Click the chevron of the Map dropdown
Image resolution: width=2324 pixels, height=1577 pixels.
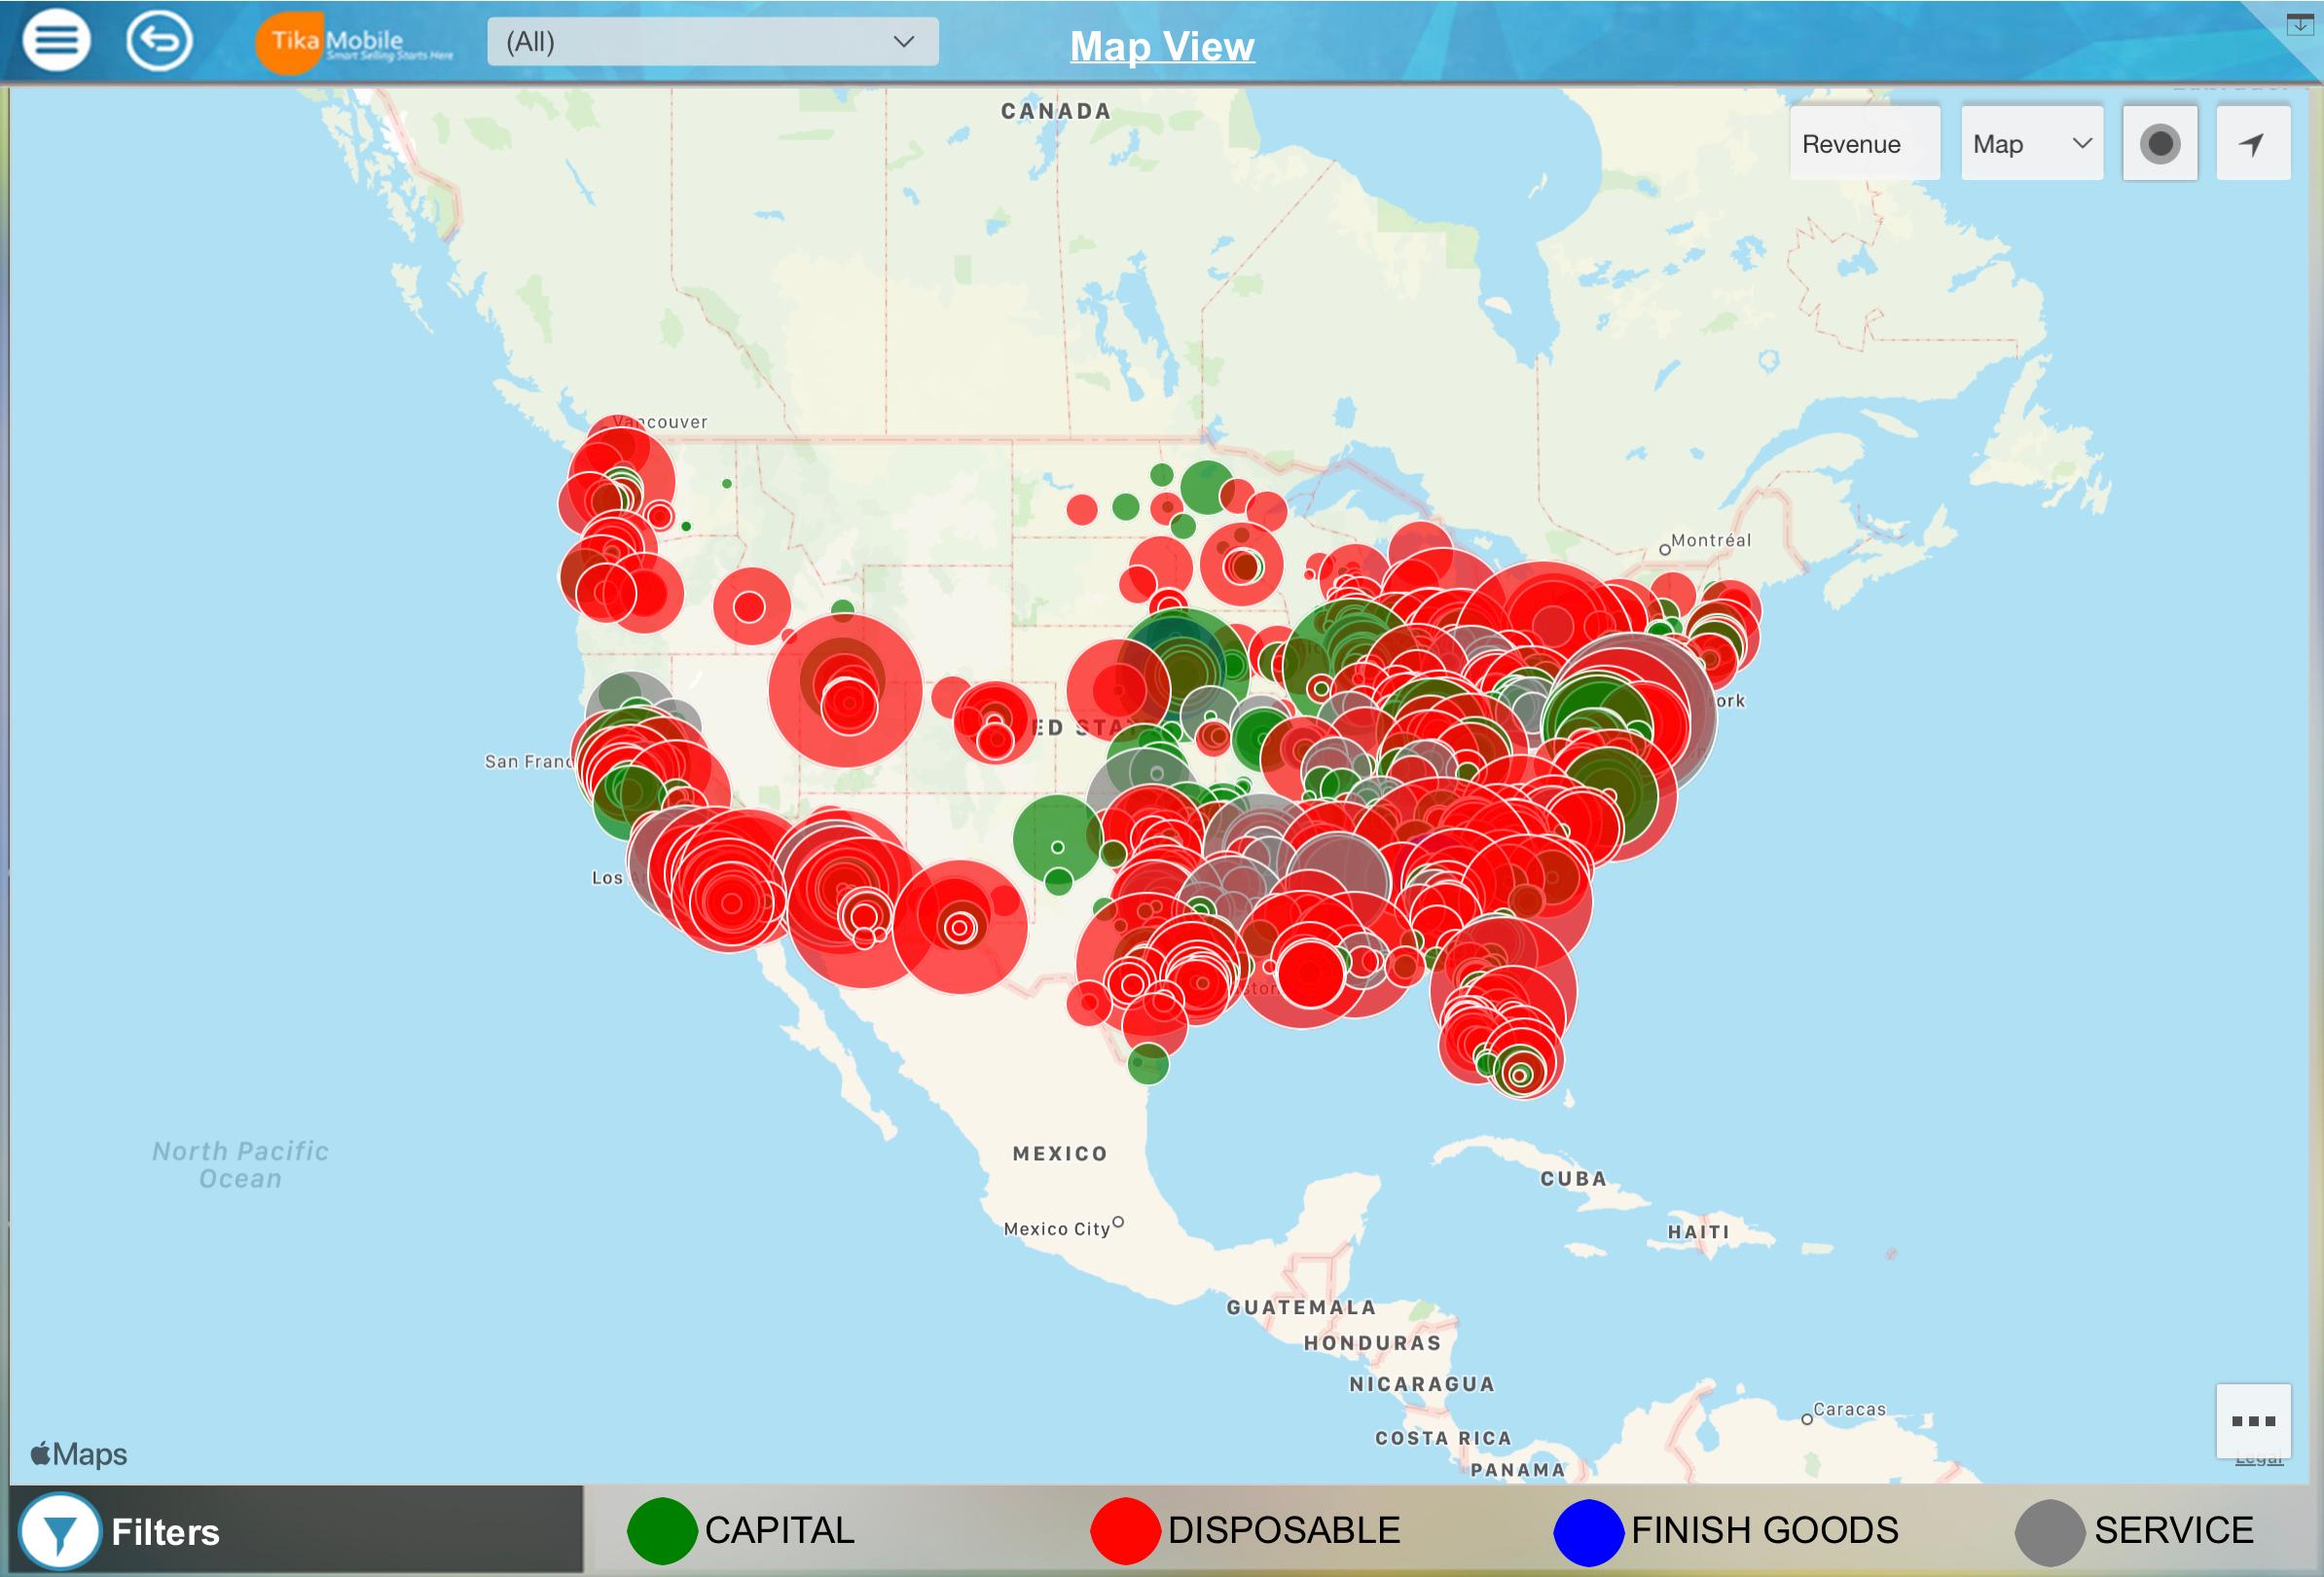2083,143
